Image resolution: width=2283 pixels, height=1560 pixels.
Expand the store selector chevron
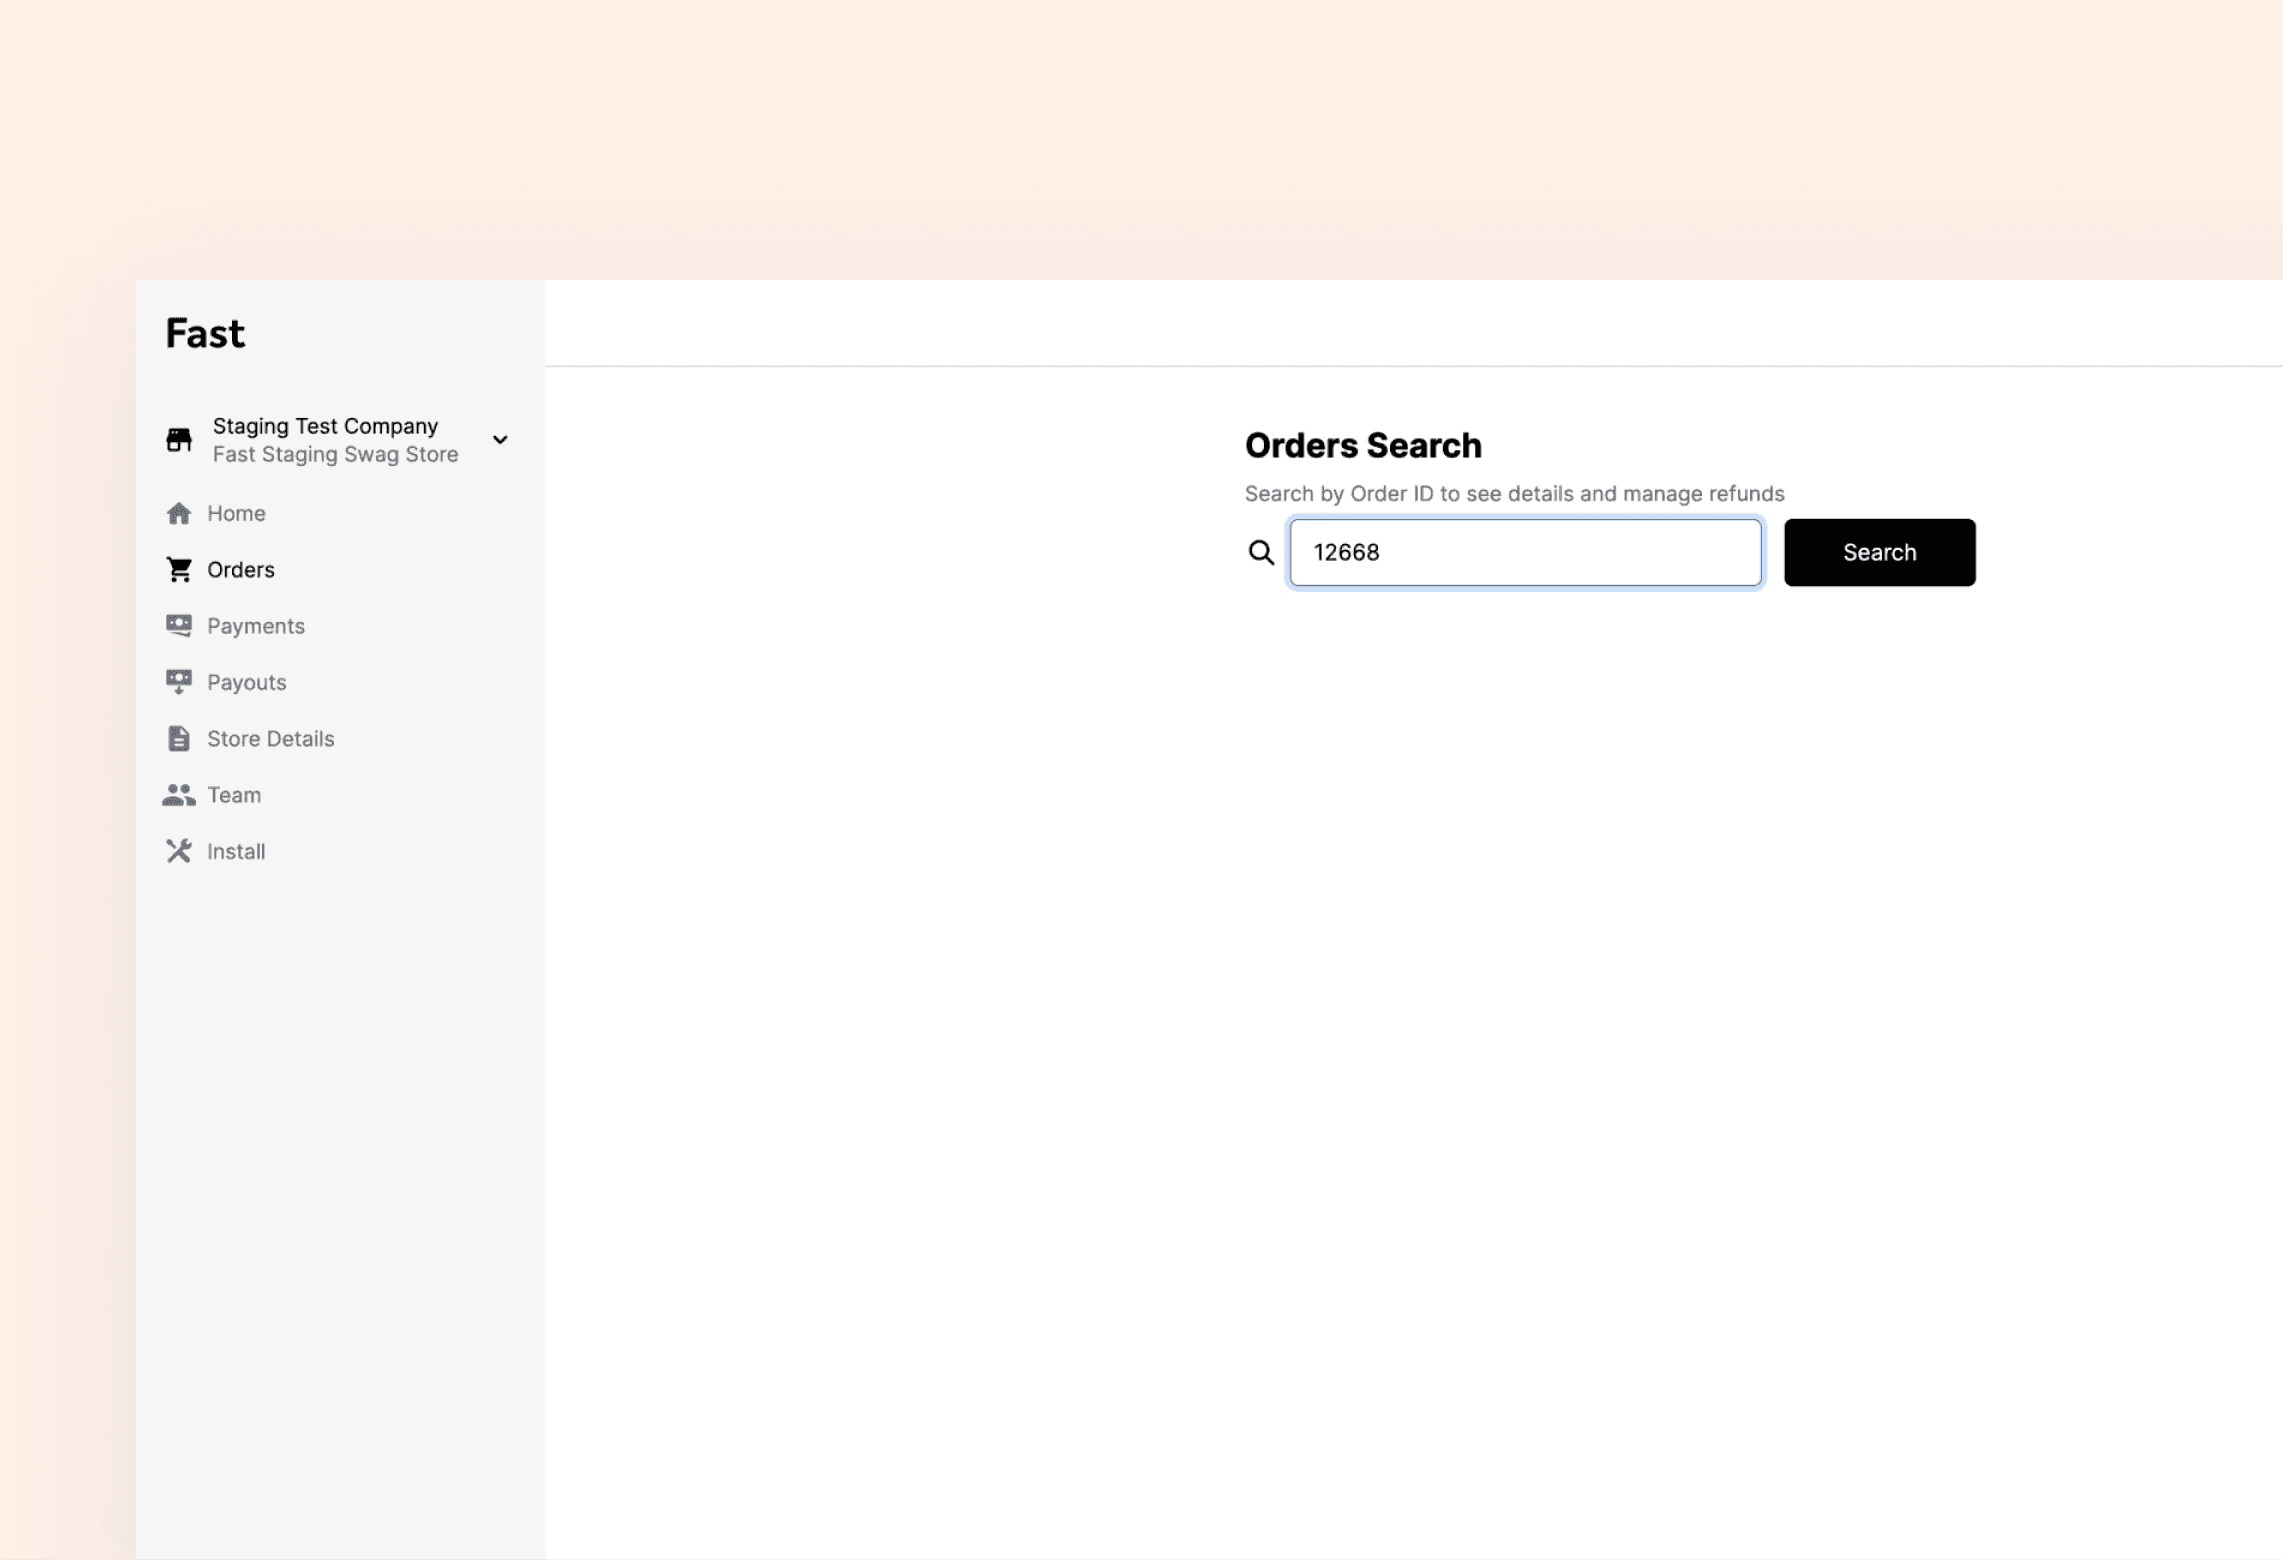500,440
